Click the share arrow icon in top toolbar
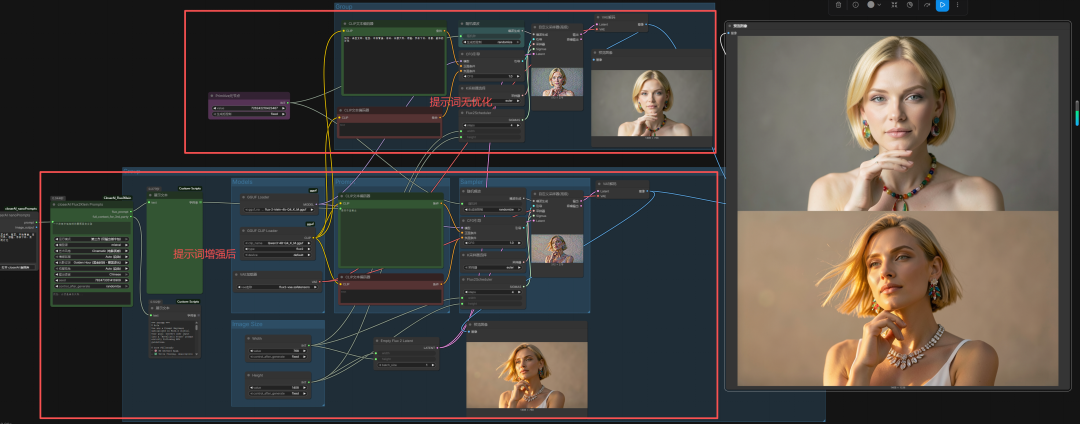The height and width of the screenshot is (424, 1080). pos(926,5)
